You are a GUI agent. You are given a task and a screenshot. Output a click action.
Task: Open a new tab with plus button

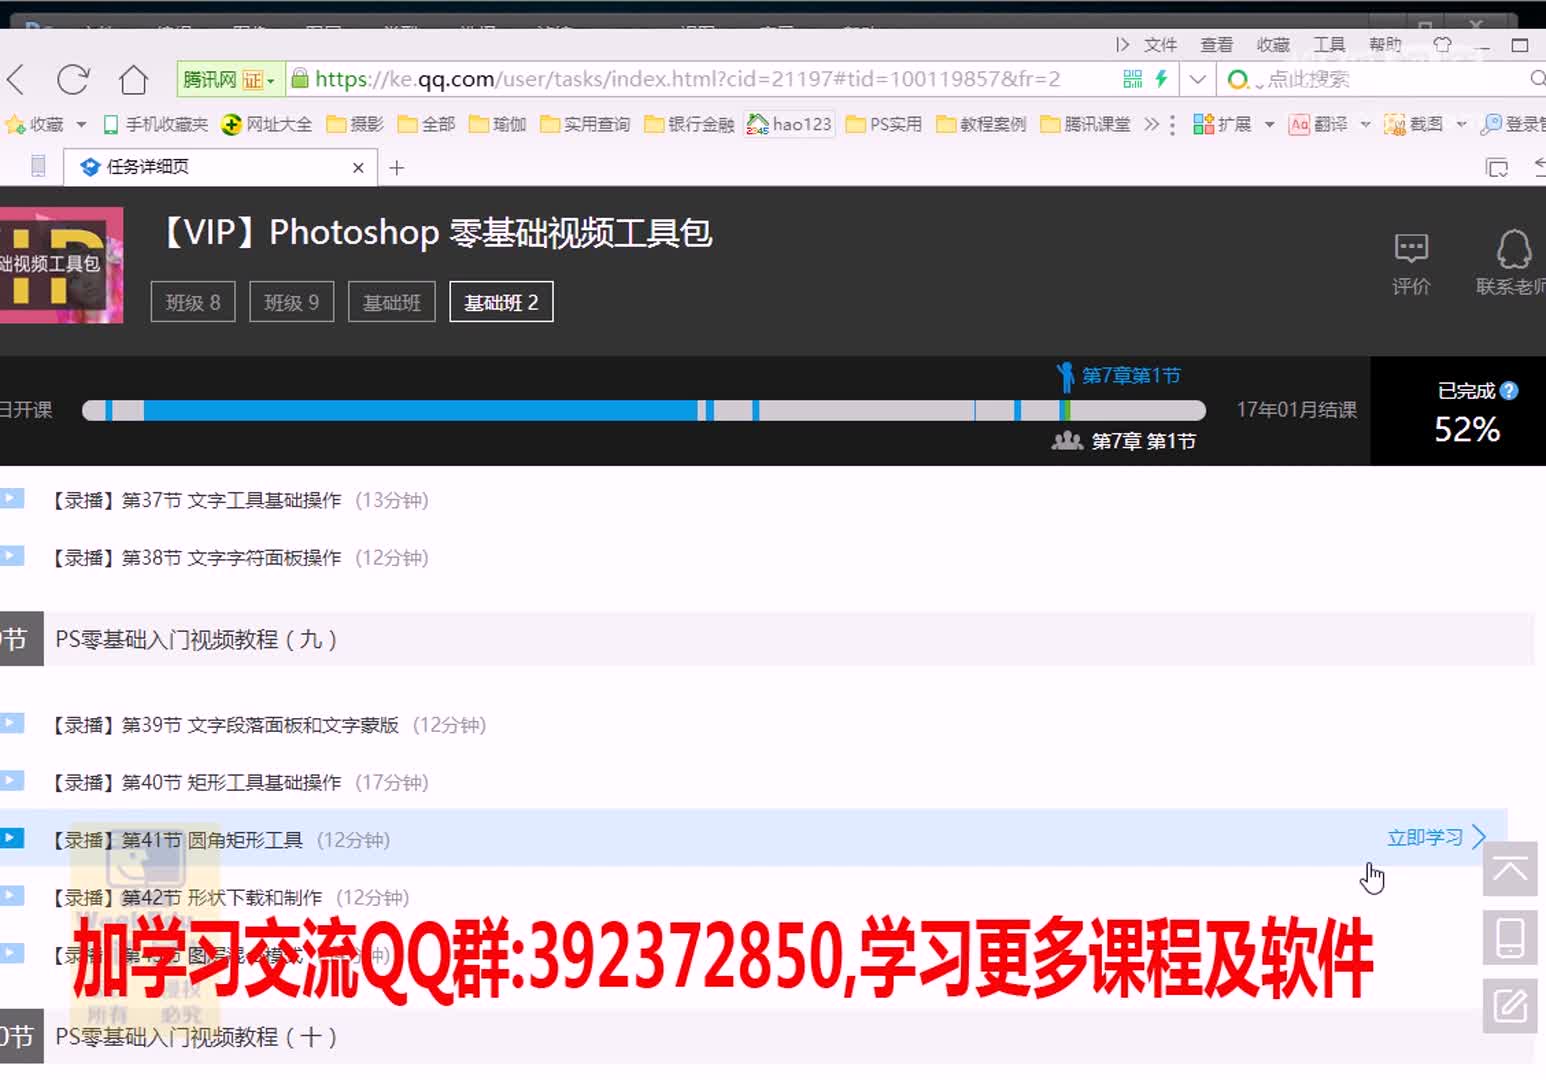click(x=397, y=168)
